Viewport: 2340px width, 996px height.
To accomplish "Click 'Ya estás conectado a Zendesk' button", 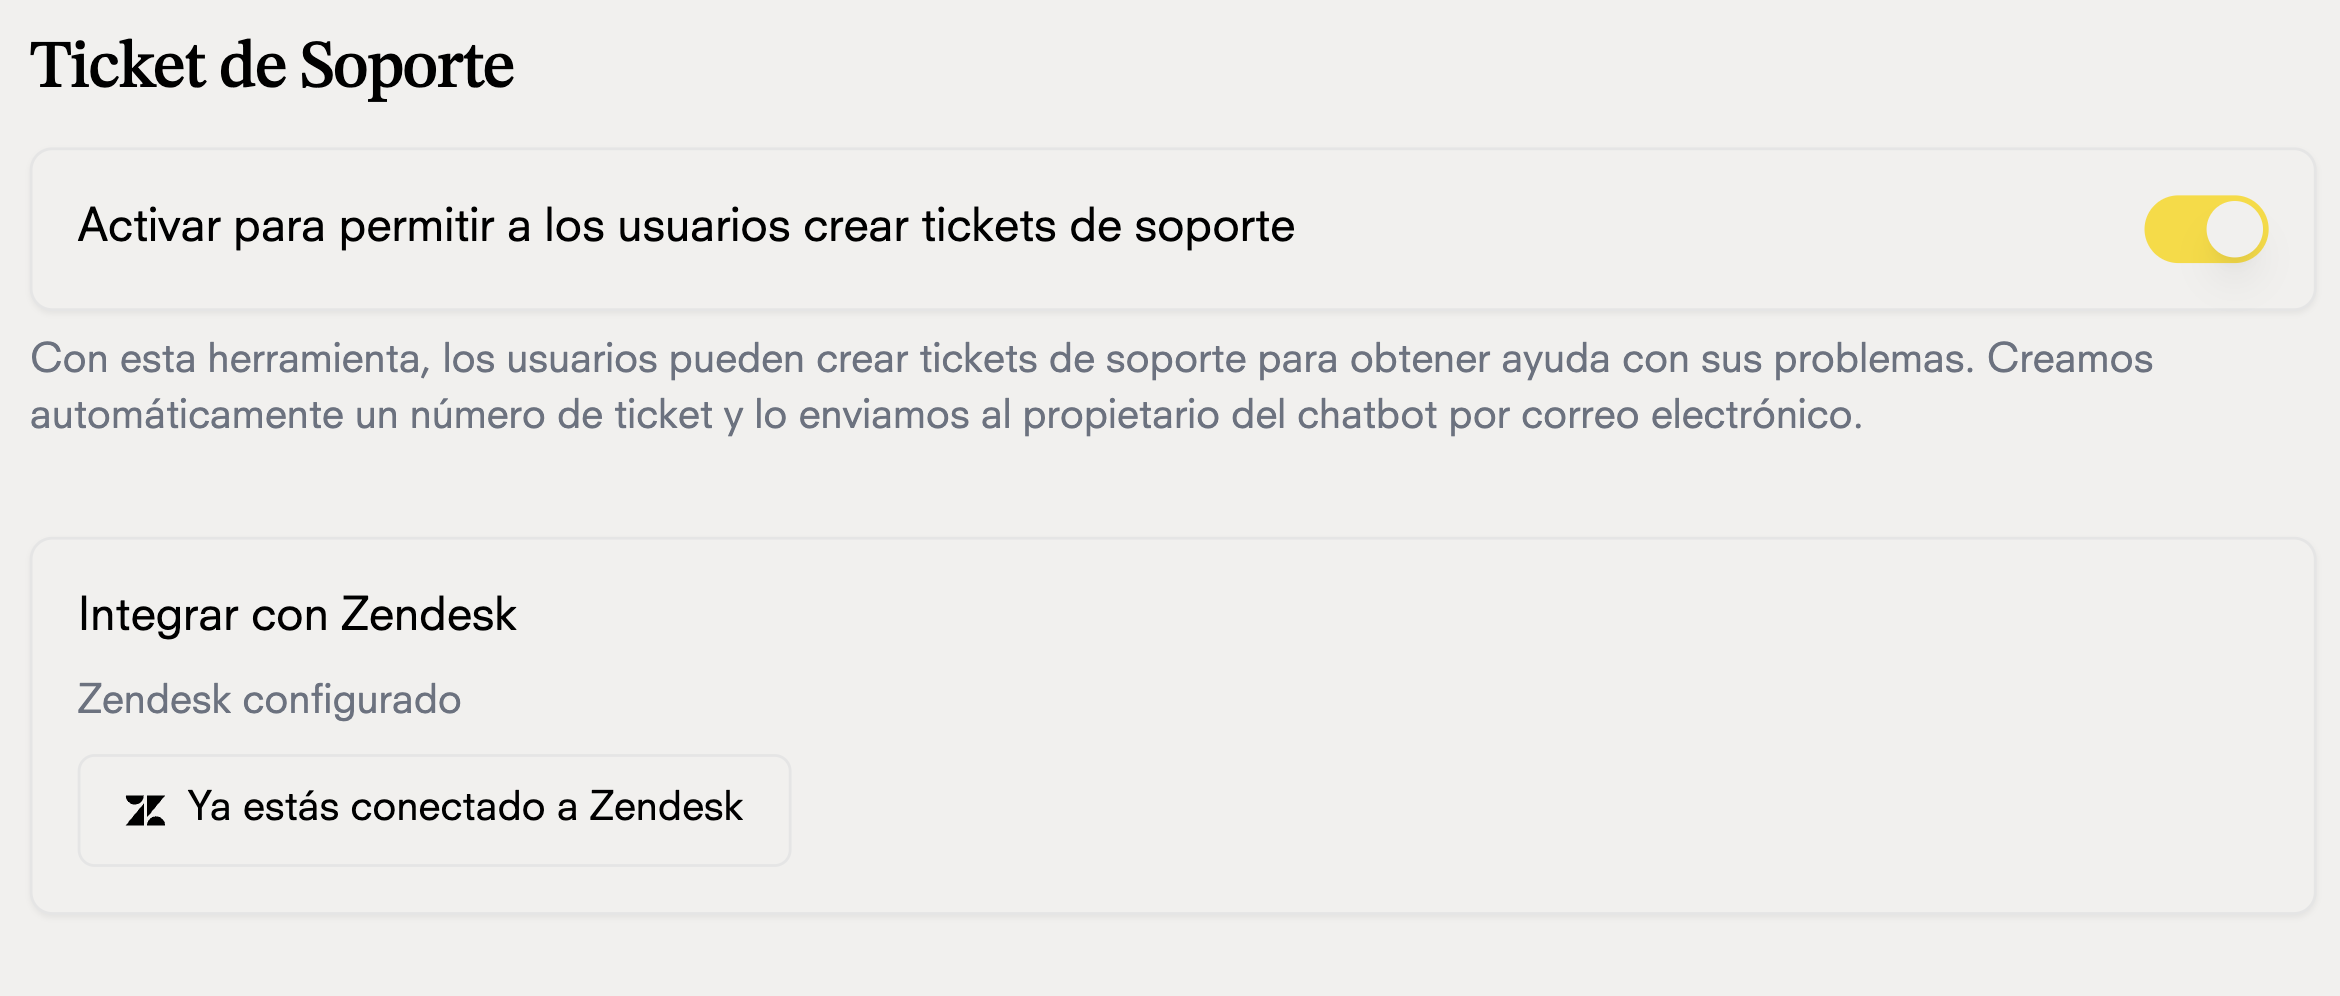I will [434, 808].
